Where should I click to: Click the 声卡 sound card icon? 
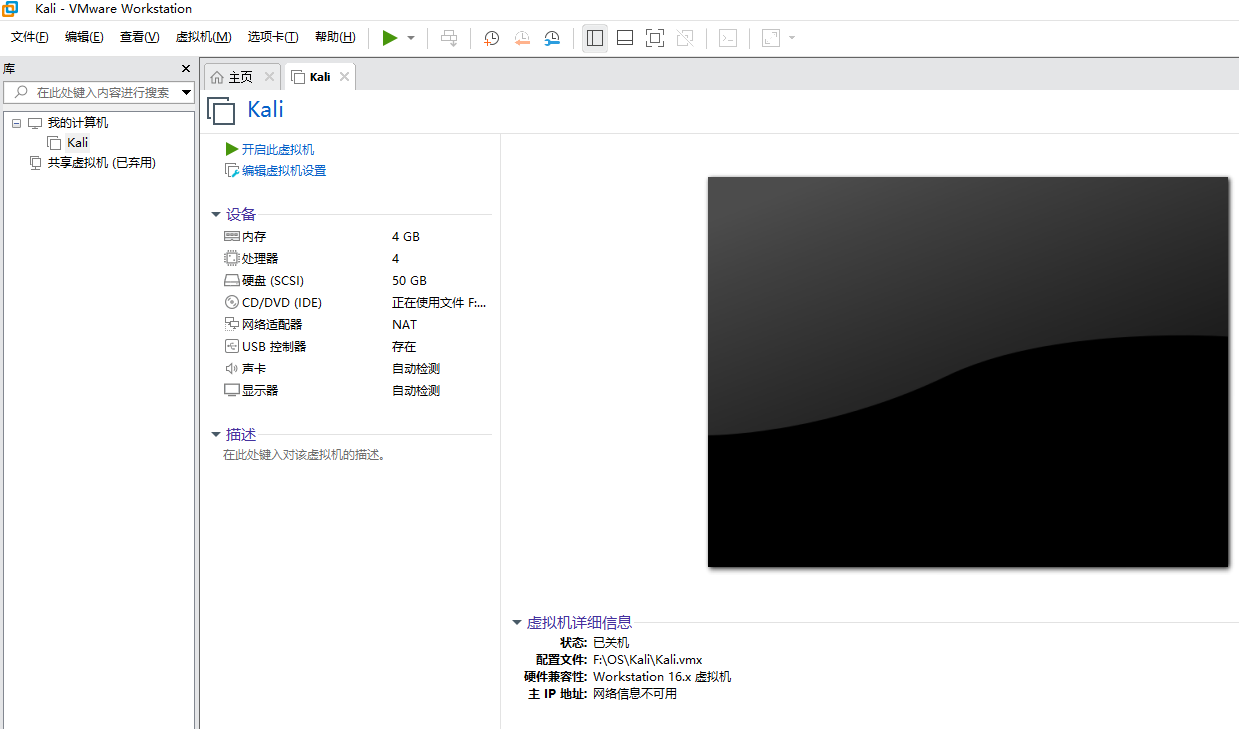pos(232,368)
